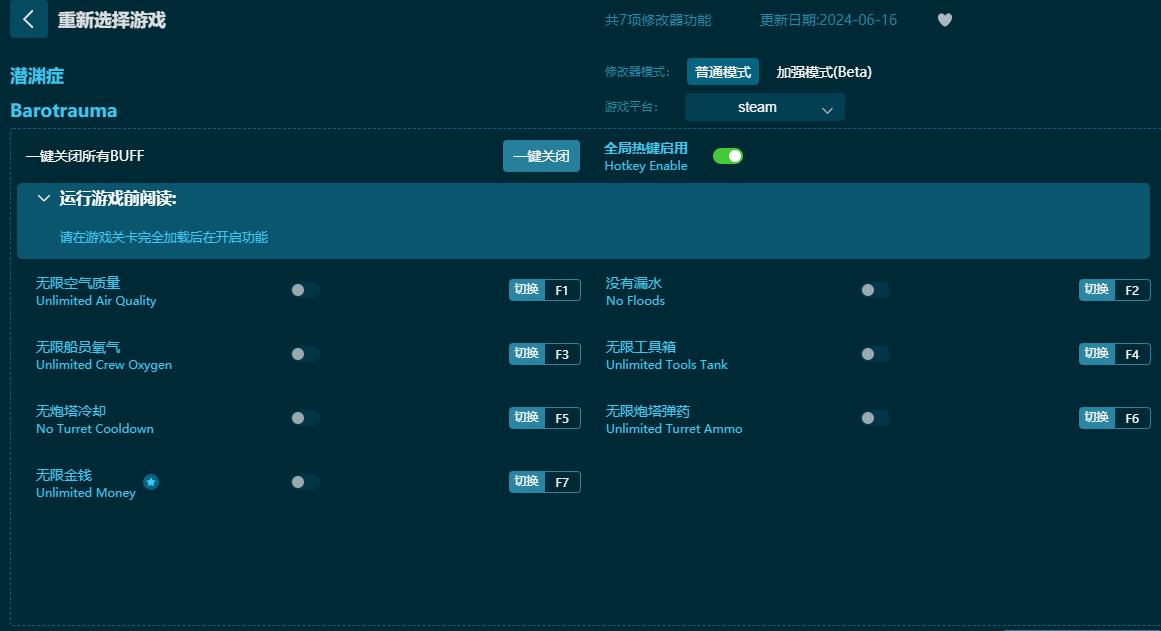Click the F7 hotkey field
Screen dimensions: 1161x631
[562, 482]
